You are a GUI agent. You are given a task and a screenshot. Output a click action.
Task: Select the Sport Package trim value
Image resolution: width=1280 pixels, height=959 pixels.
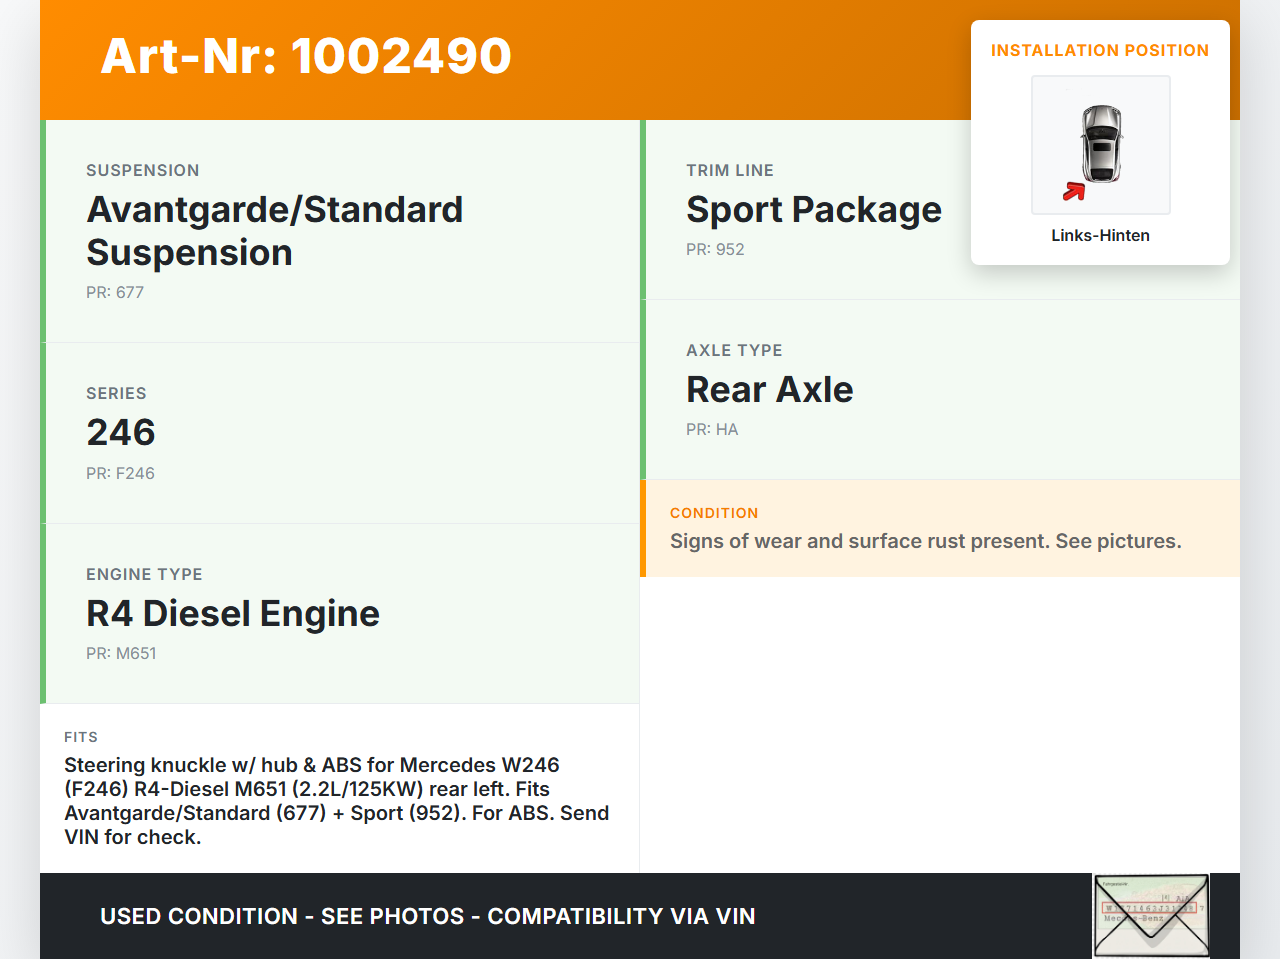coord(813,209)
